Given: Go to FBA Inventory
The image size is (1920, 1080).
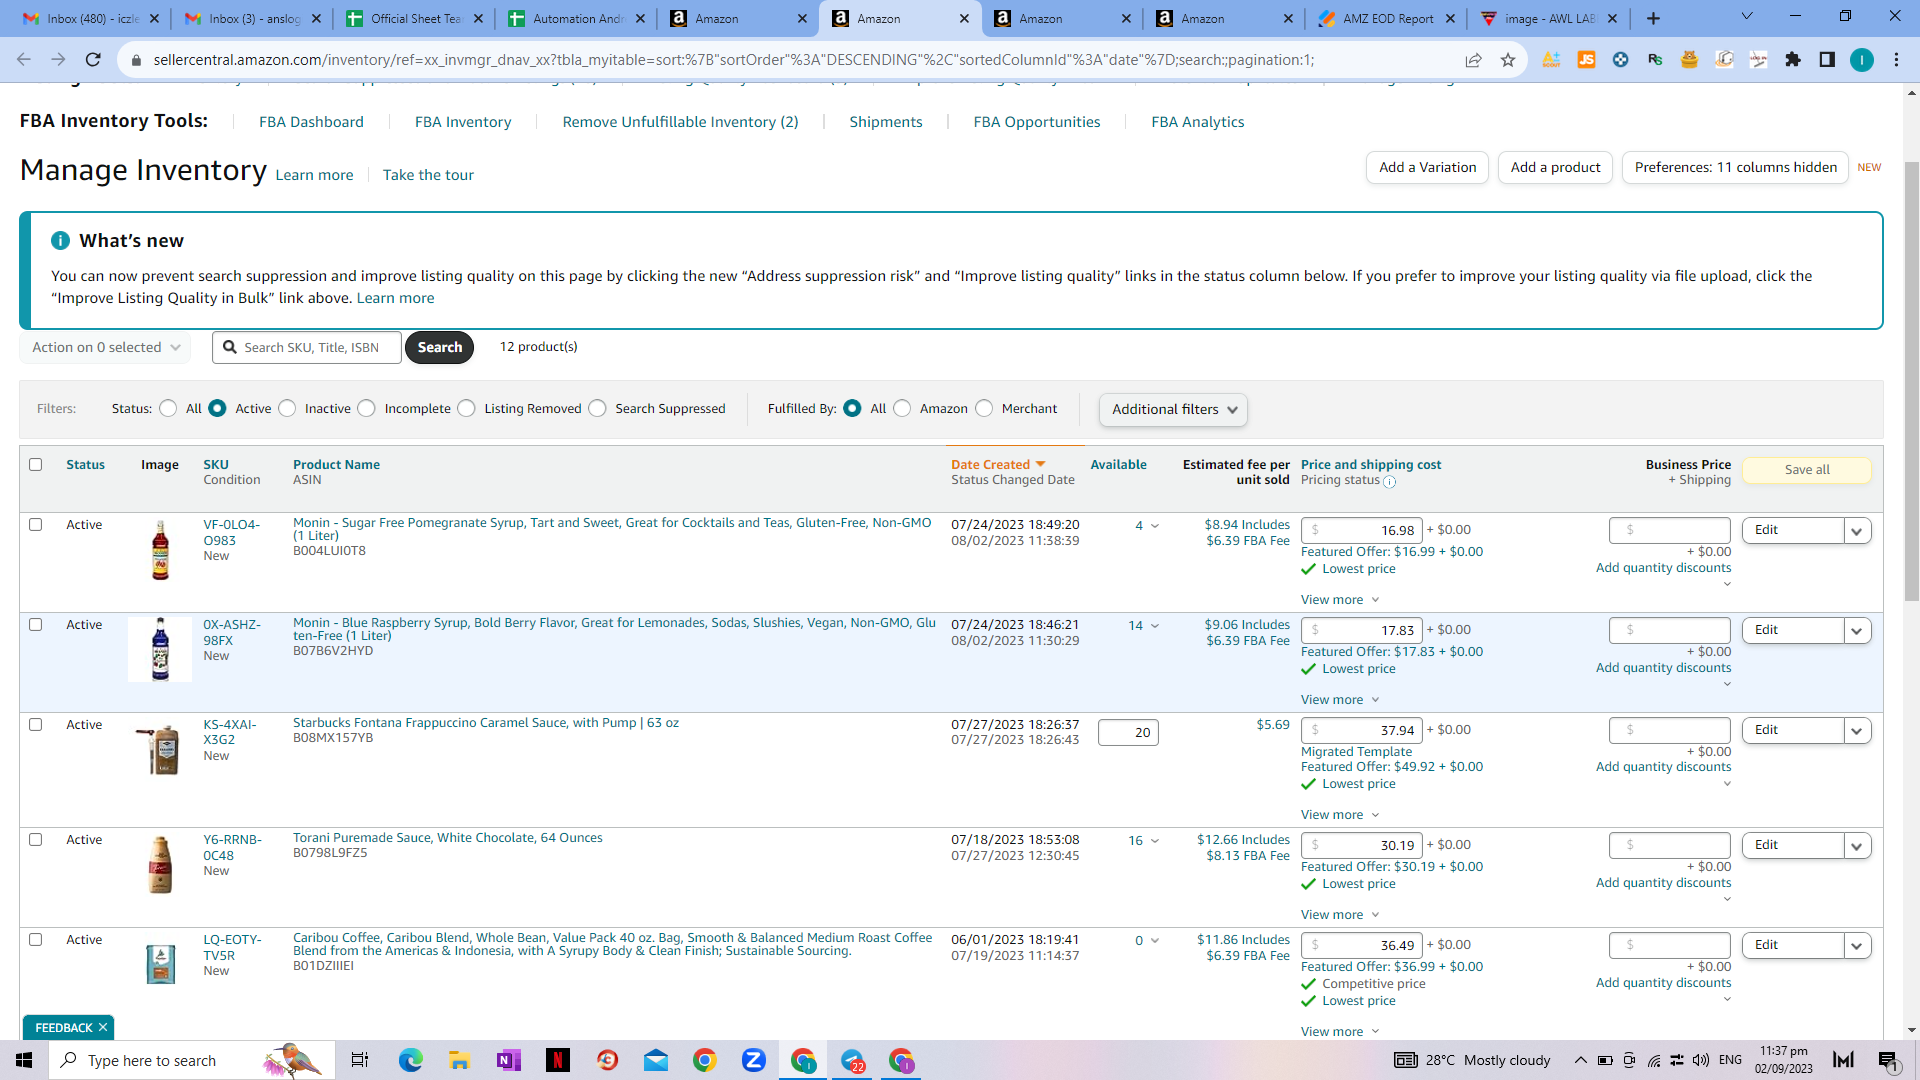Looking at the screenshot, I should pyautogui.click(x=463, y=122).
